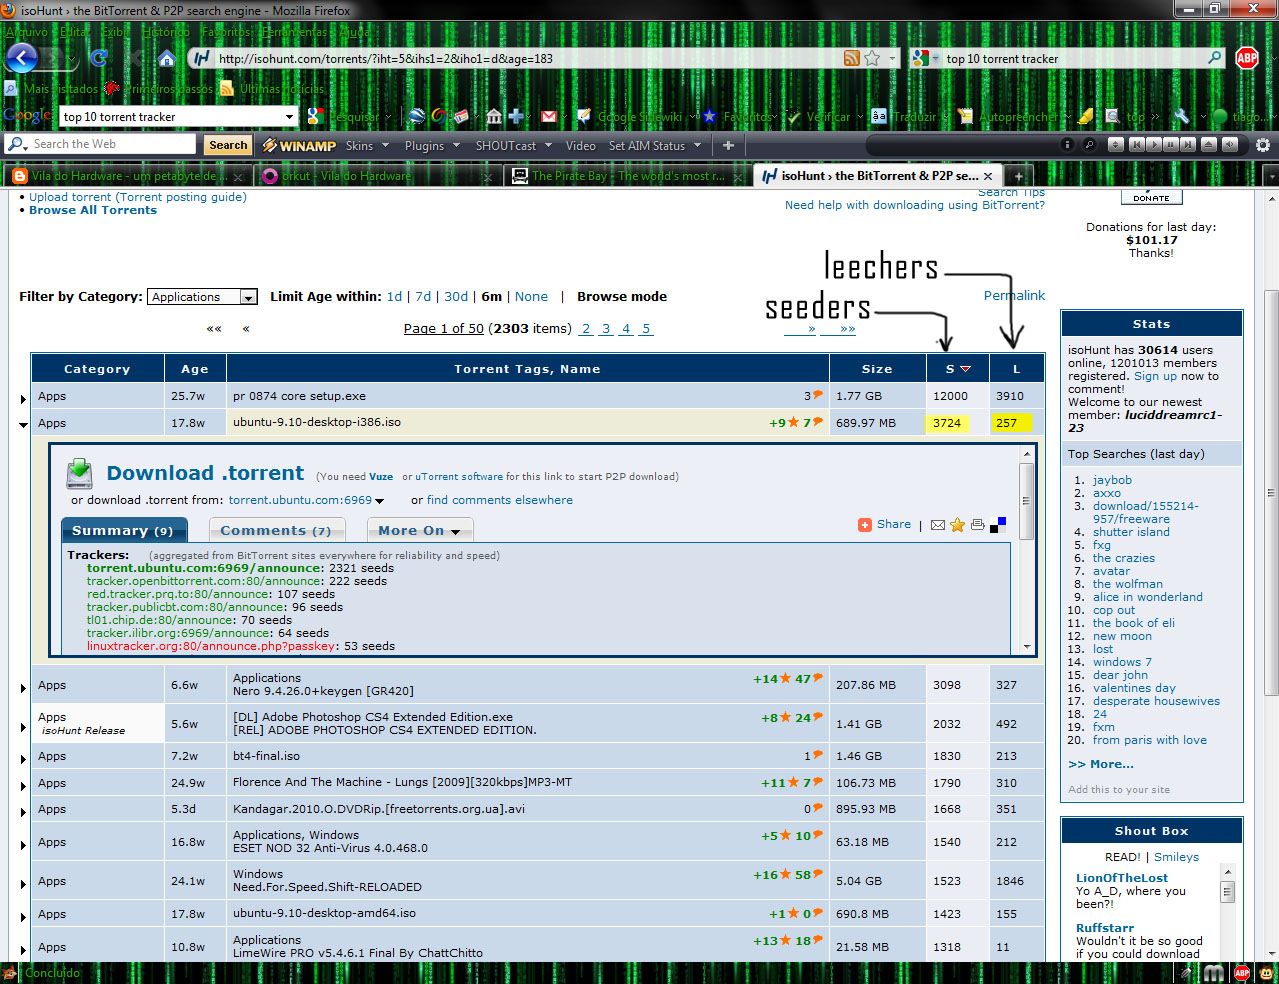
Task: Open the torrent.ubuntu.com:6969 source dropdown arrow
Action: [x=380, y=501]
